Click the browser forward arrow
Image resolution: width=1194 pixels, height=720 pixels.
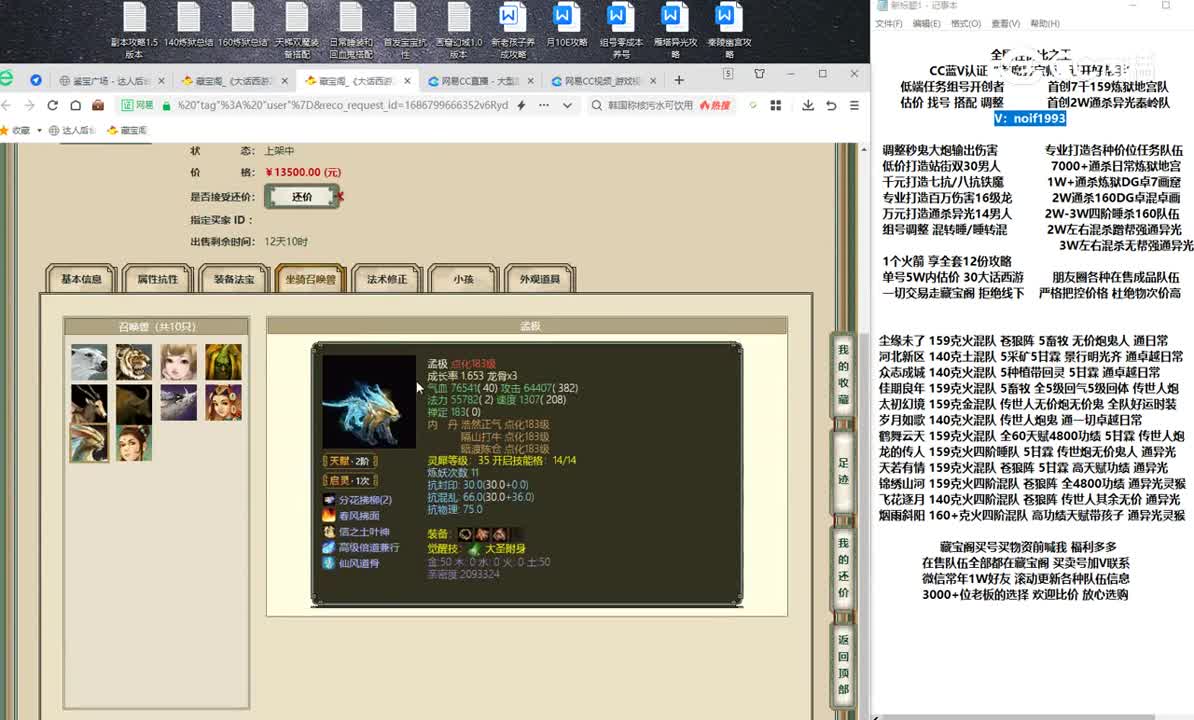tap(29, 105)
